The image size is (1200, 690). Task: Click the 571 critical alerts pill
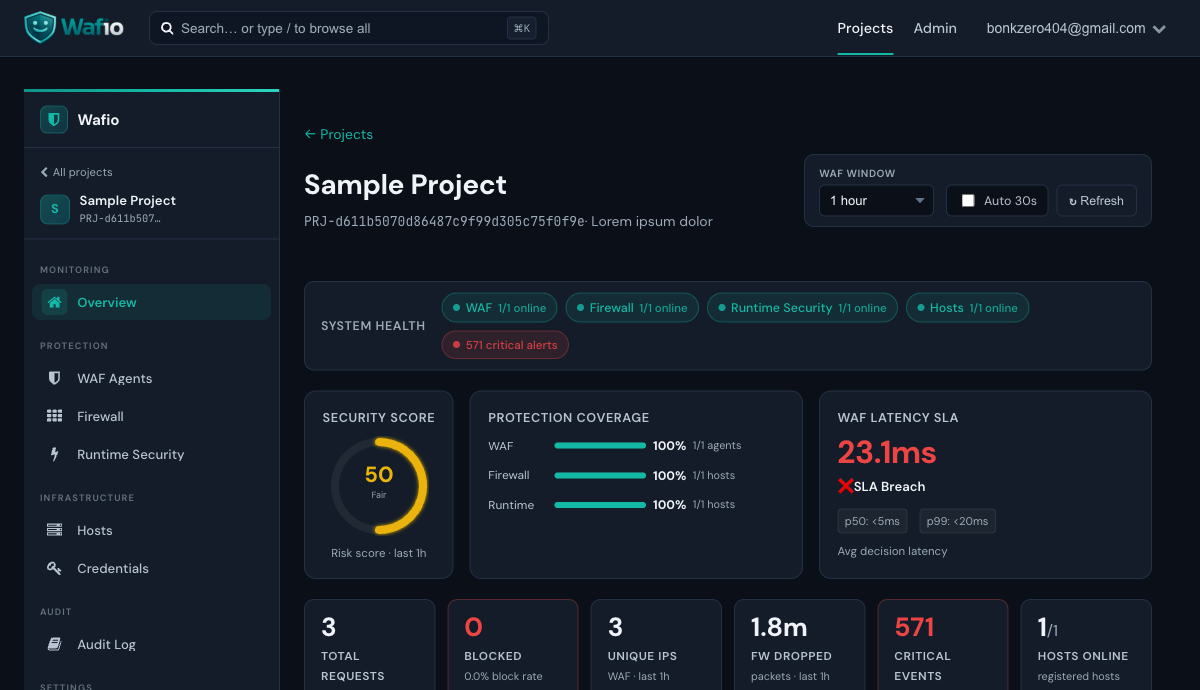(505, 345)
